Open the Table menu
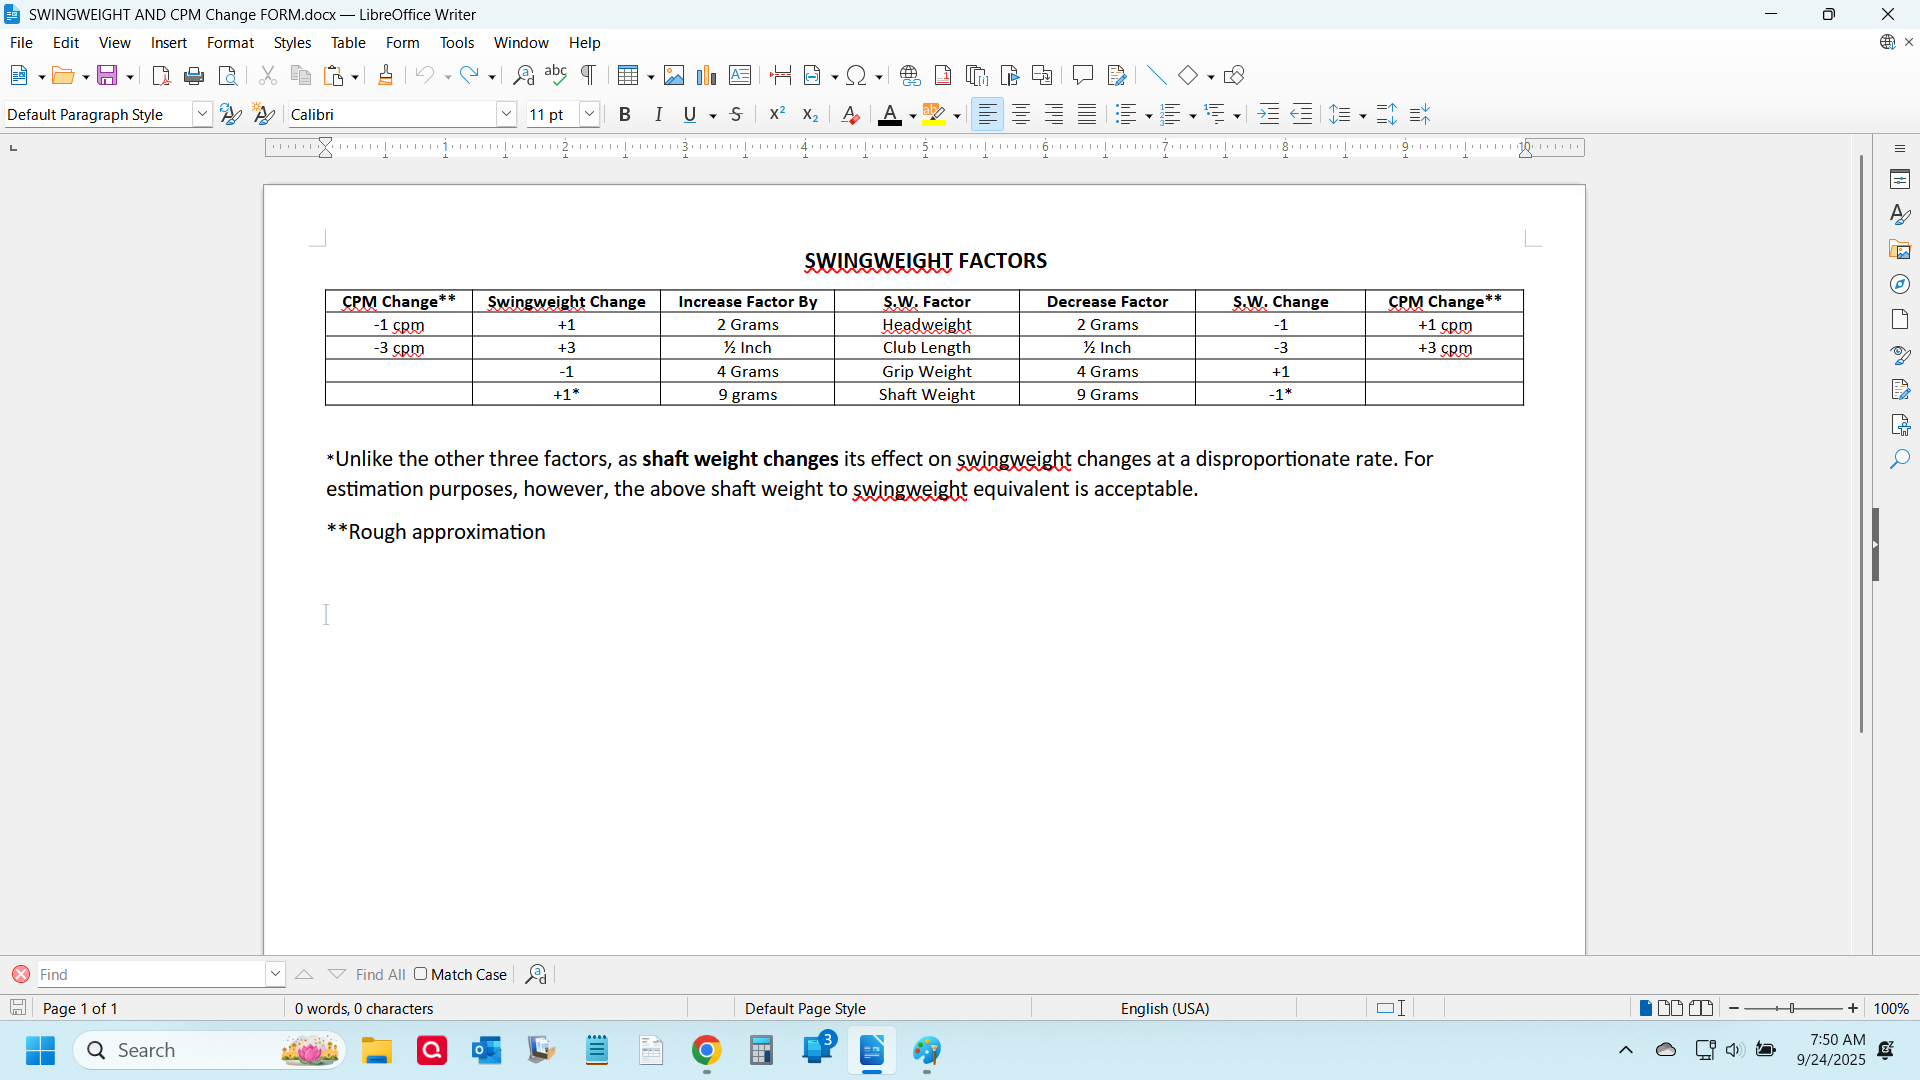 348,43
